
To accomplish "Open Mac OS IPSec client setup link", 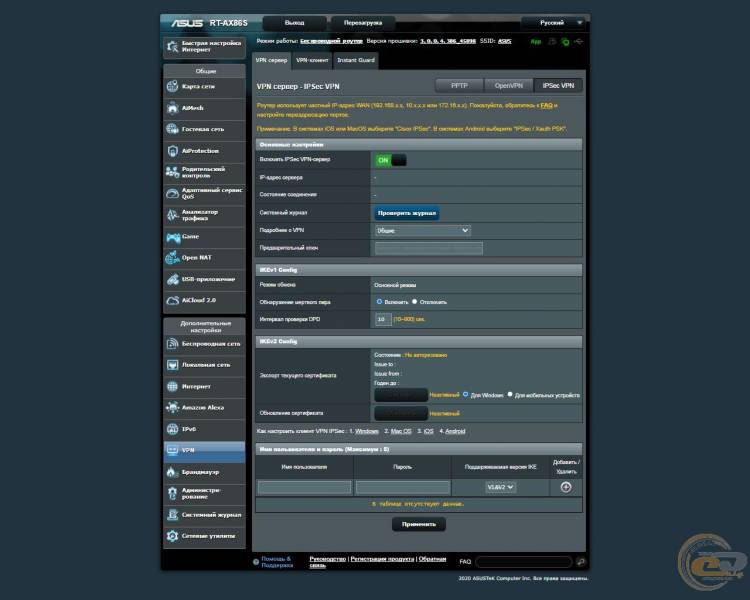I will (x=401, y=431).
